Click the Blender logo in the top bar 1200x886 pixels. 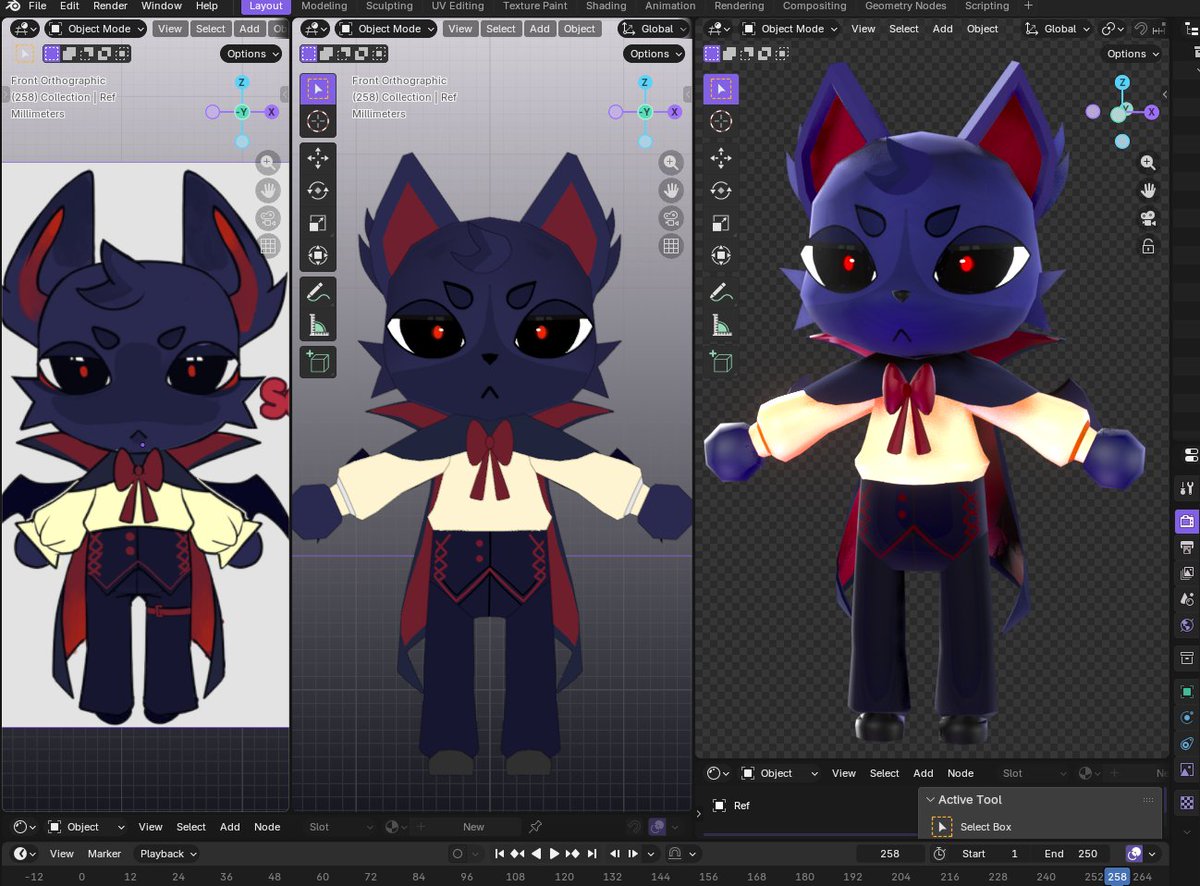click(11, 6)
